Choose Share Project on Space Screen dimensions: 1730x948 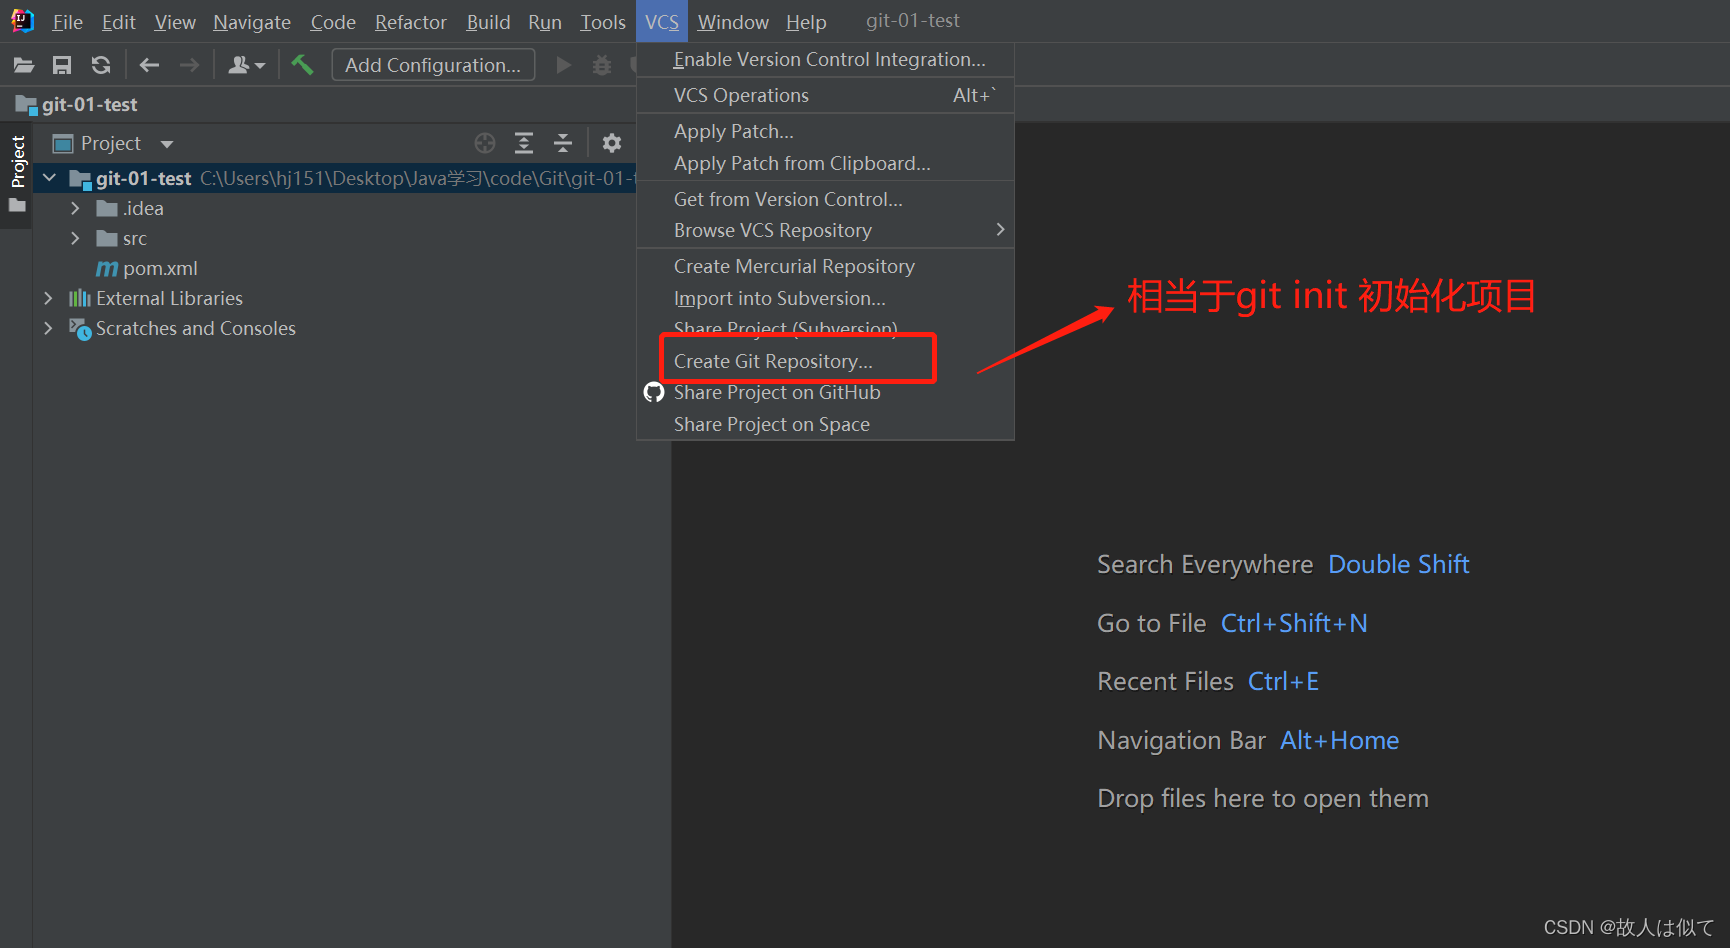coord(826,424)
